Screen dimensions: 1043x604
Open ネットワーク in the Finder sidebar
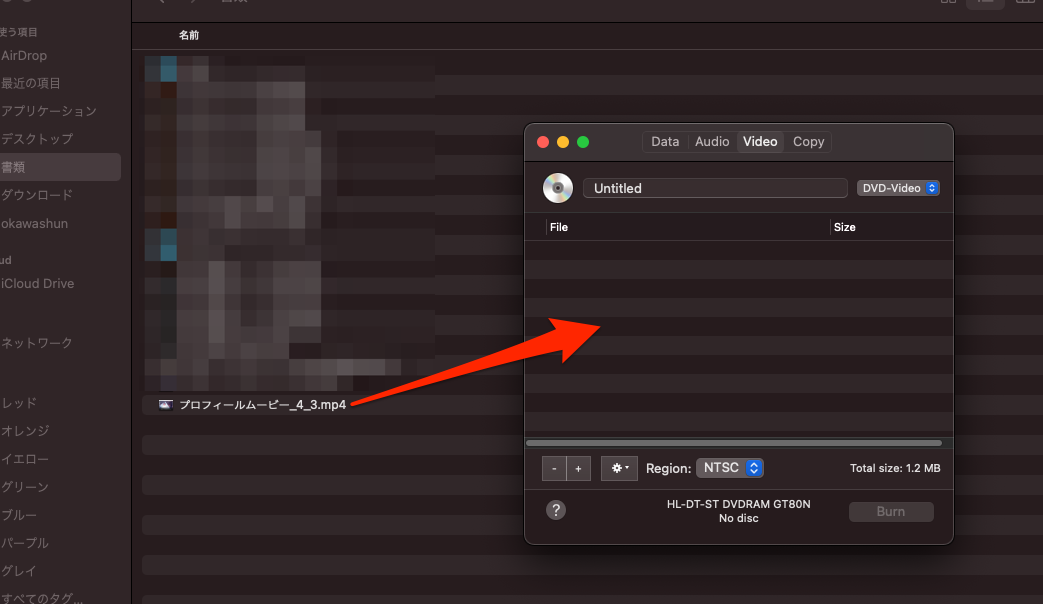(37, 343)
